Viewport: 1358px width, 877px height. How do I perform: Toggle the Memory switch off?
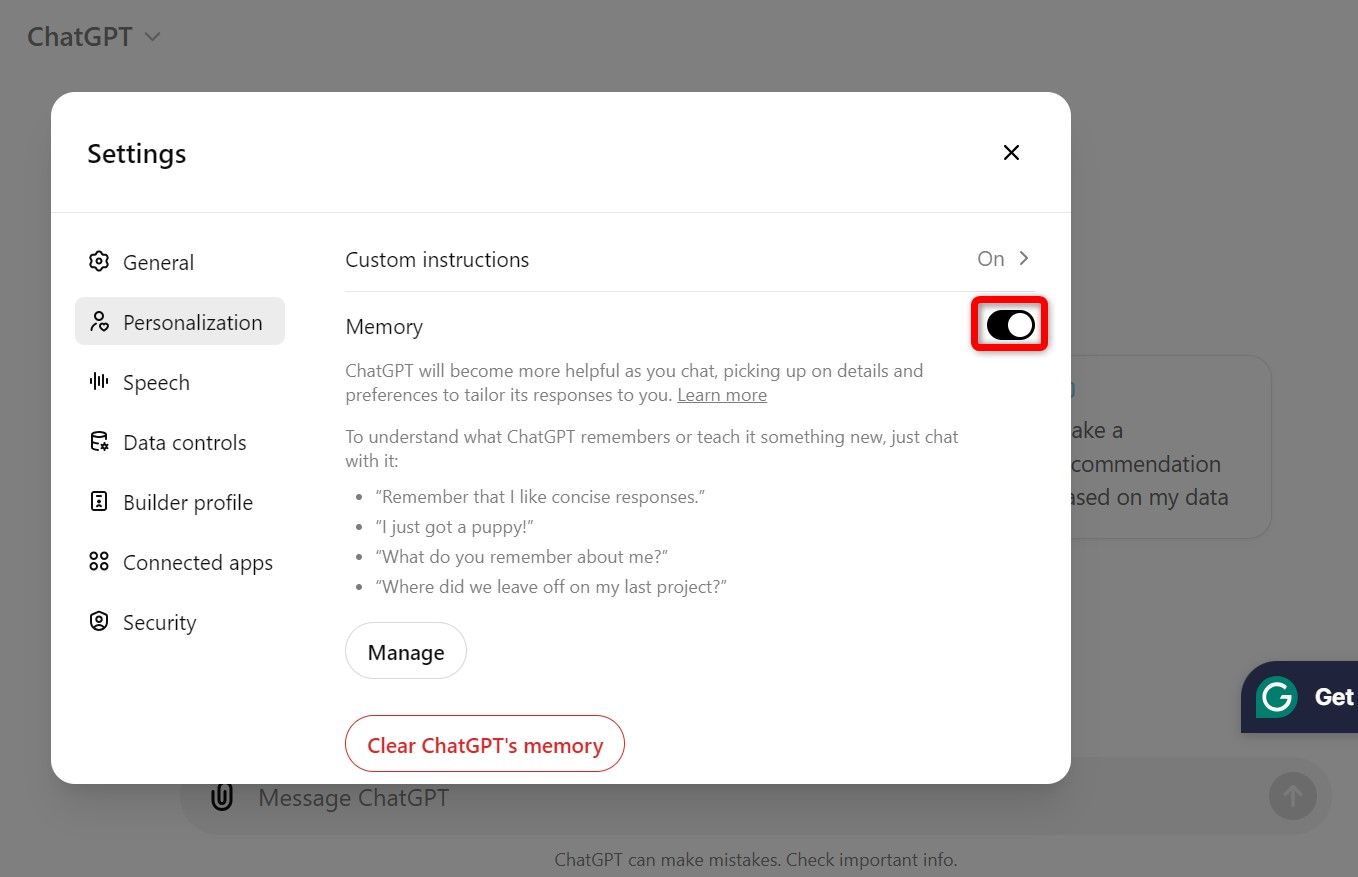pyautogui.click(x=1010, y=324)
